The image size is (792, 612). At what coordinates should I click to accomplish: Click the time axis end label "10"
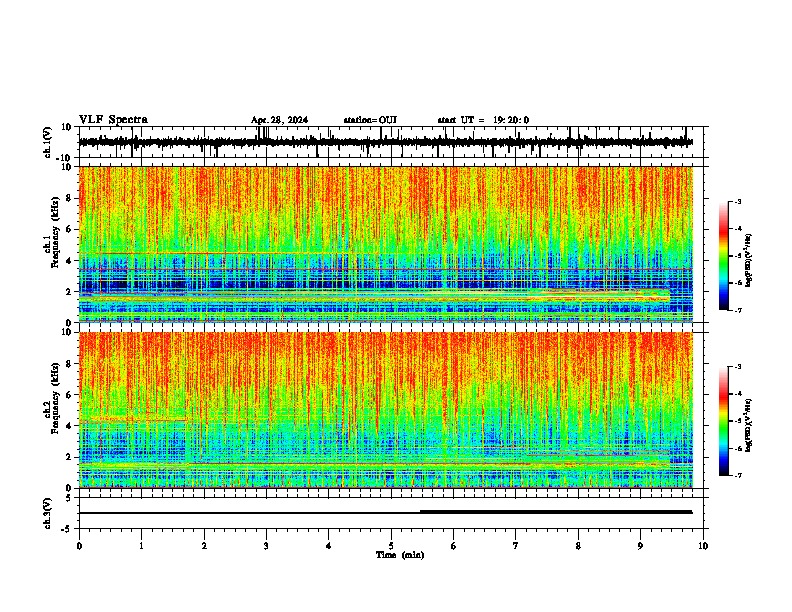(703, 546)
